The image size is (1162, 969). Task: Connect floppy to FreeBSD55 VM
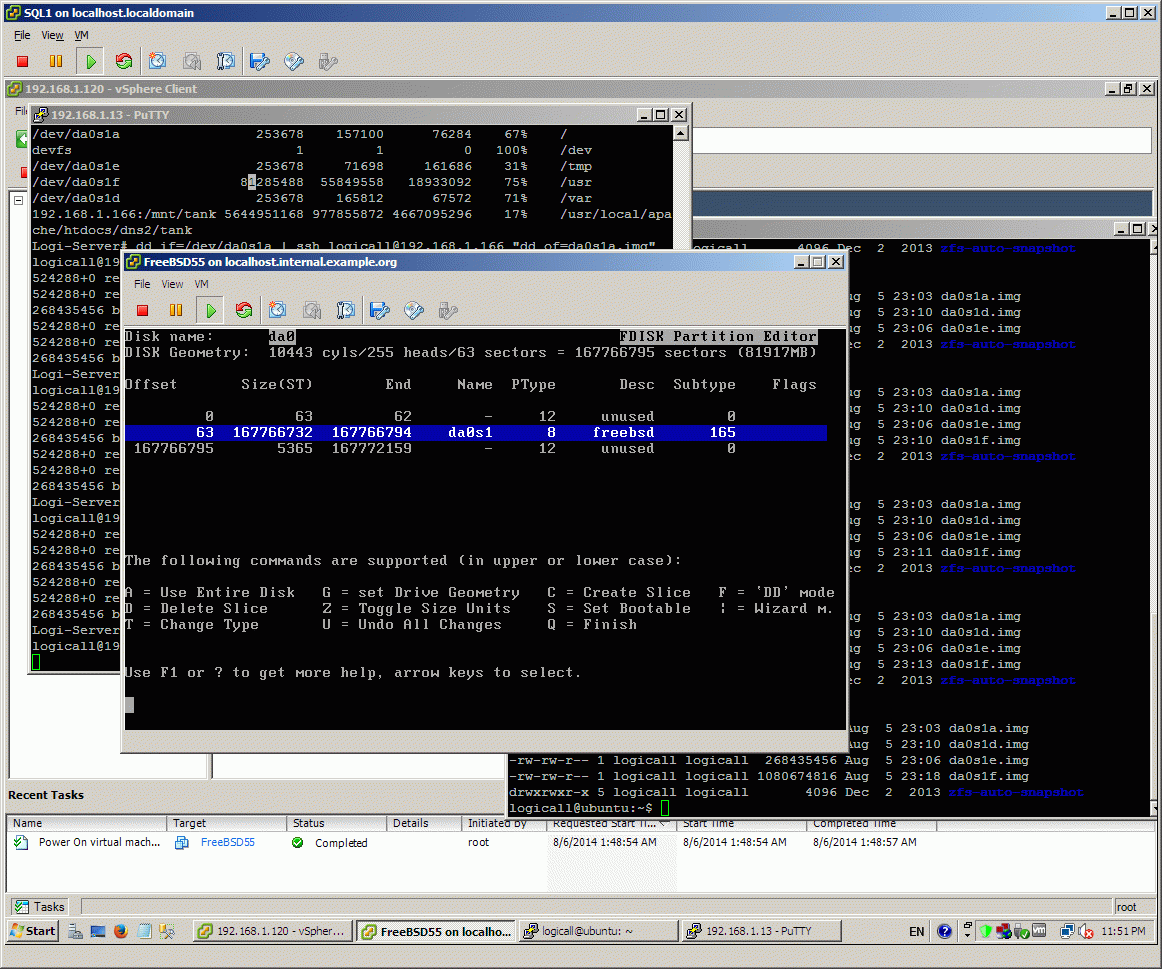379,310
